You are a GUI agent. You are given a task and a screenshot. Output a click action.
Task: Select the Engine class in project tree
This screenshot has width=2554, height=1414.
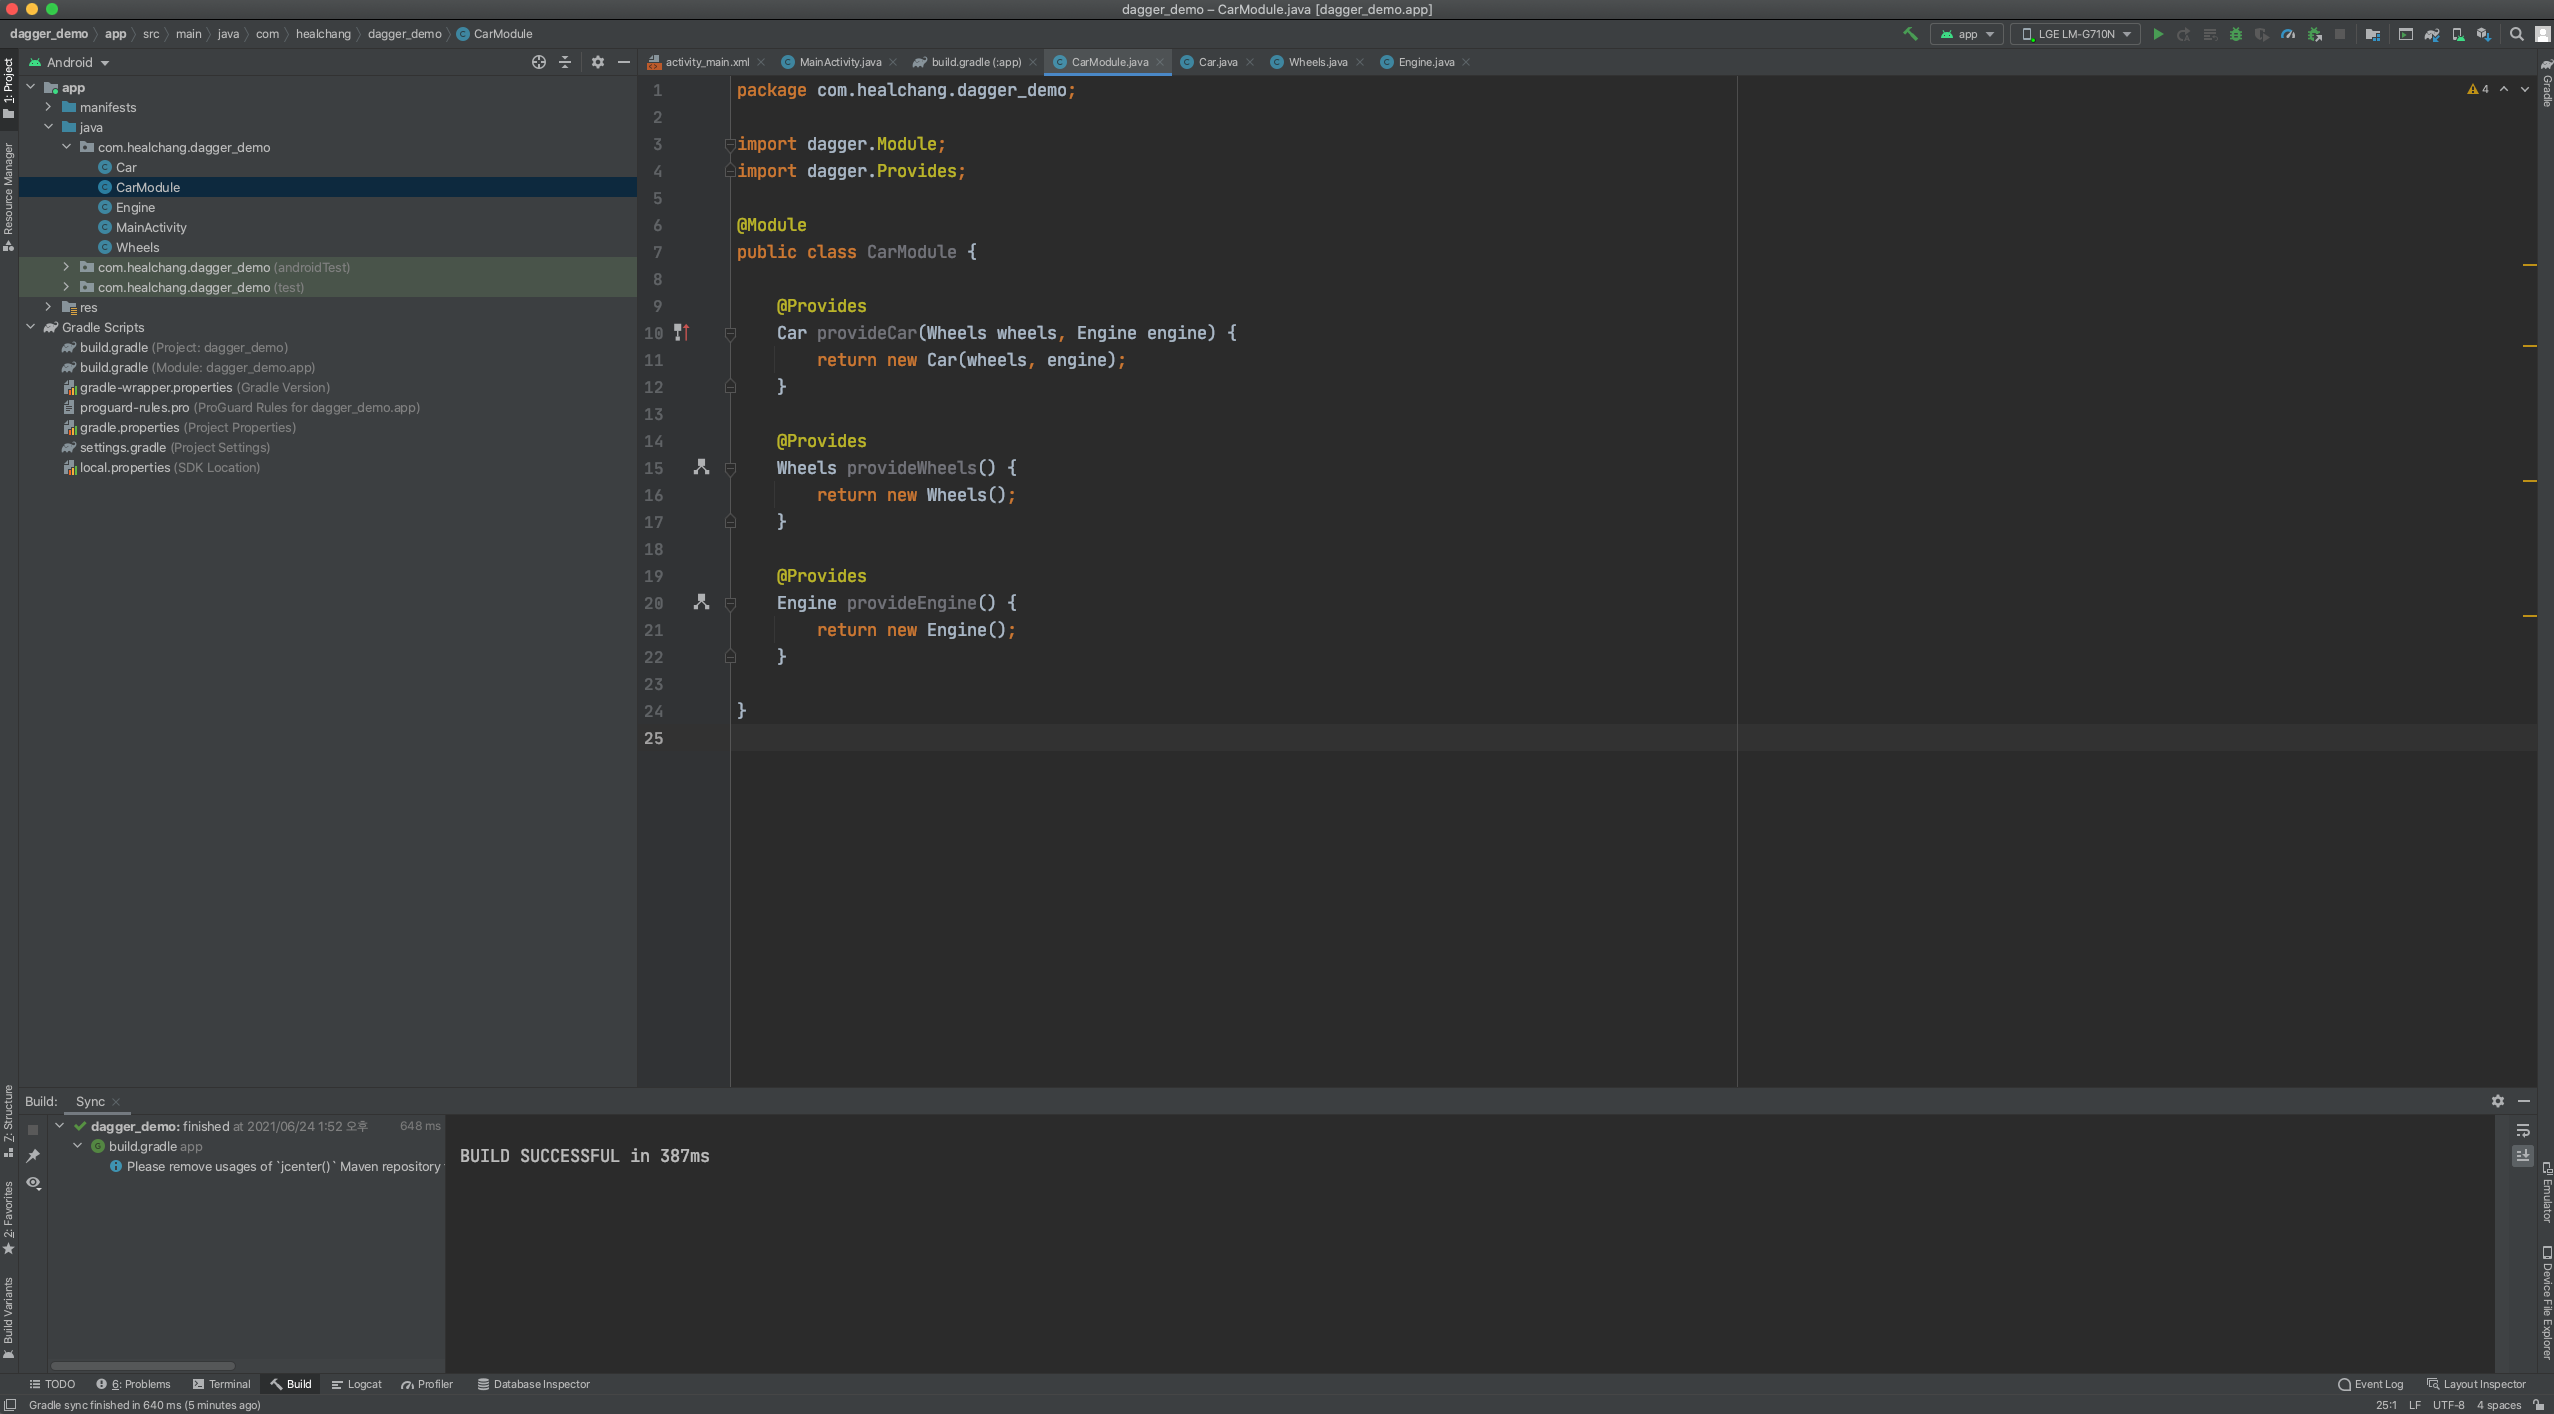click(135, 207)
